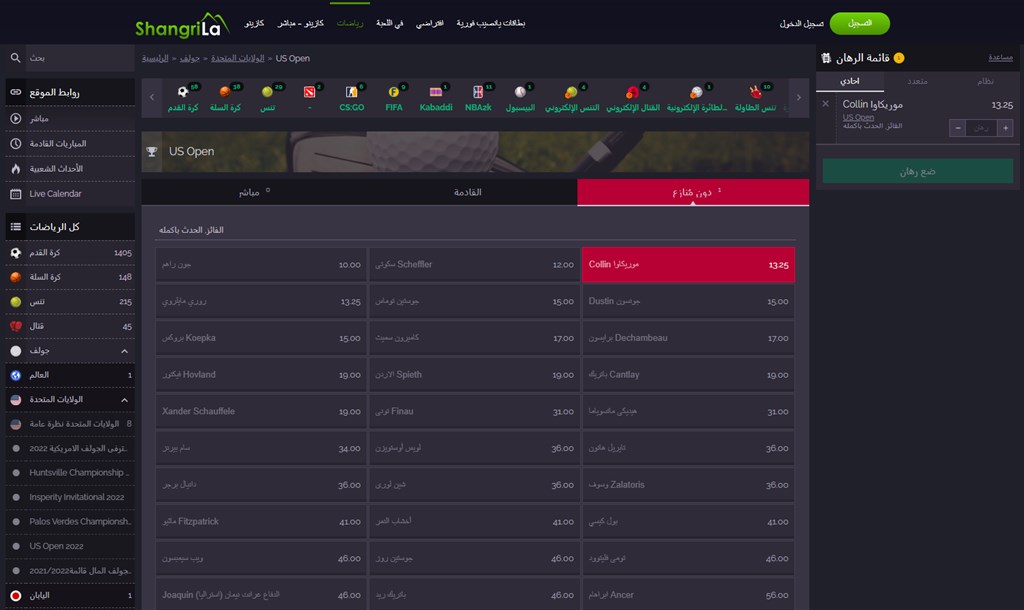
Task: Remove Collin bet from bet slip
Action: (x=825, y=104)
